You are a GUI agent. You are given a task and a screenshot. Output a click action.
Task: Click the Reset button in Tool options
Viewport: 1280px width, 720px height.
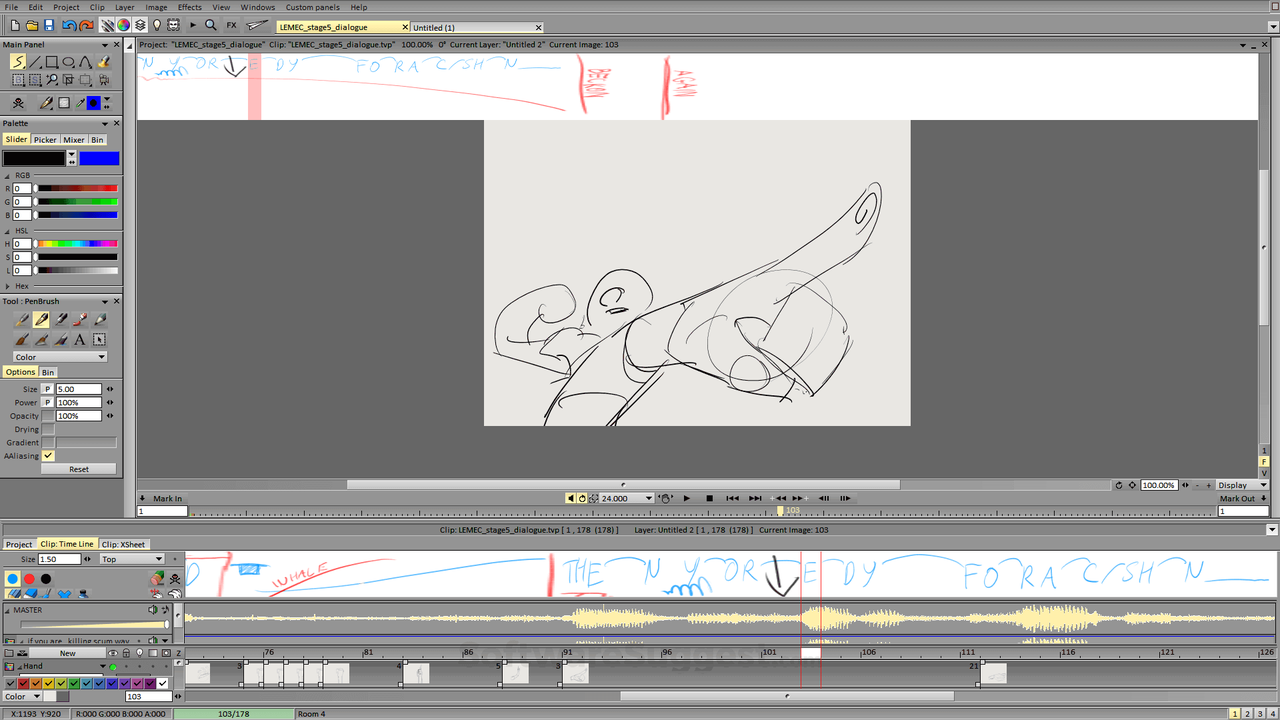[x=78, y=468]
